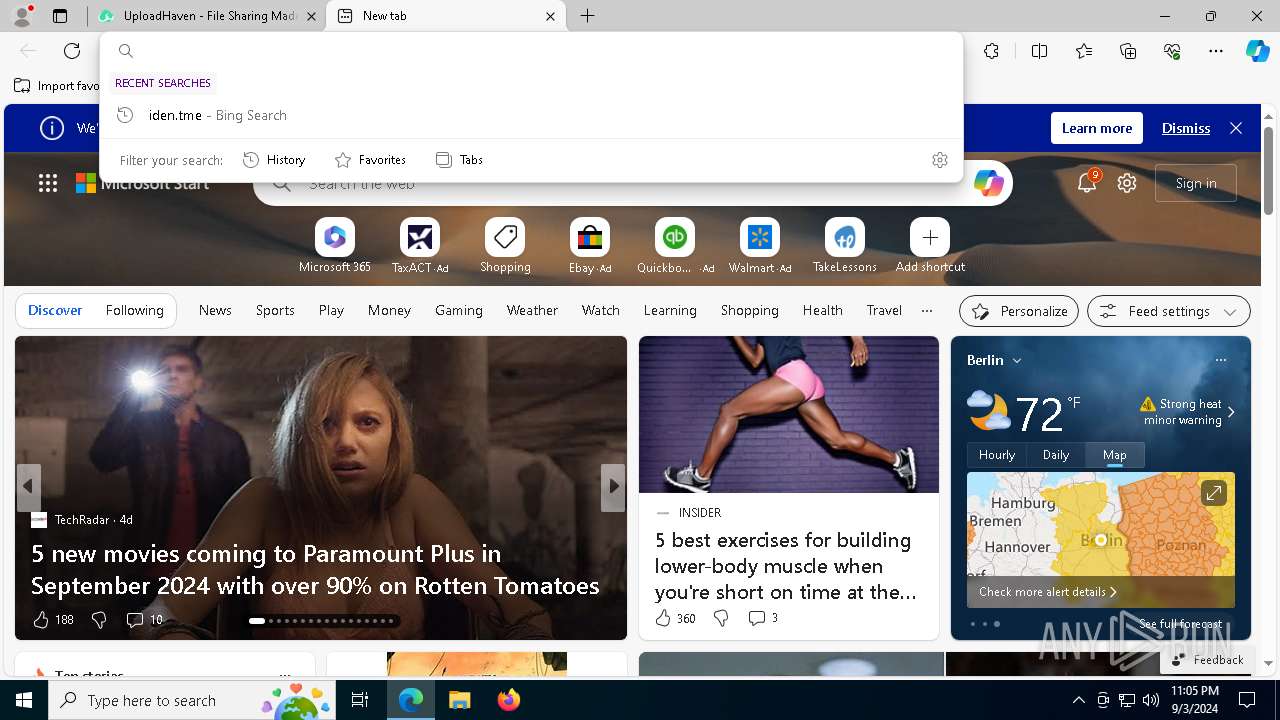Open a new browser tab
Image resolution: width=1280 pixels, height=720 pixels.
click(588, 16)
